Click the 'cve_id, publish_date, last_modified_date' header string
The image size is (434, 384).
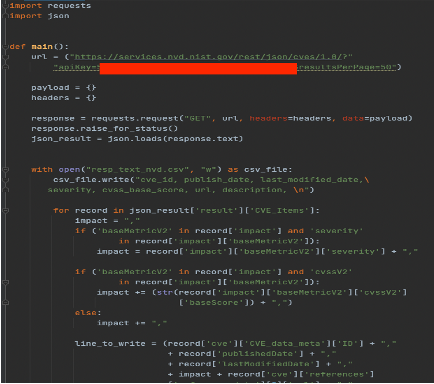(252, 180)
